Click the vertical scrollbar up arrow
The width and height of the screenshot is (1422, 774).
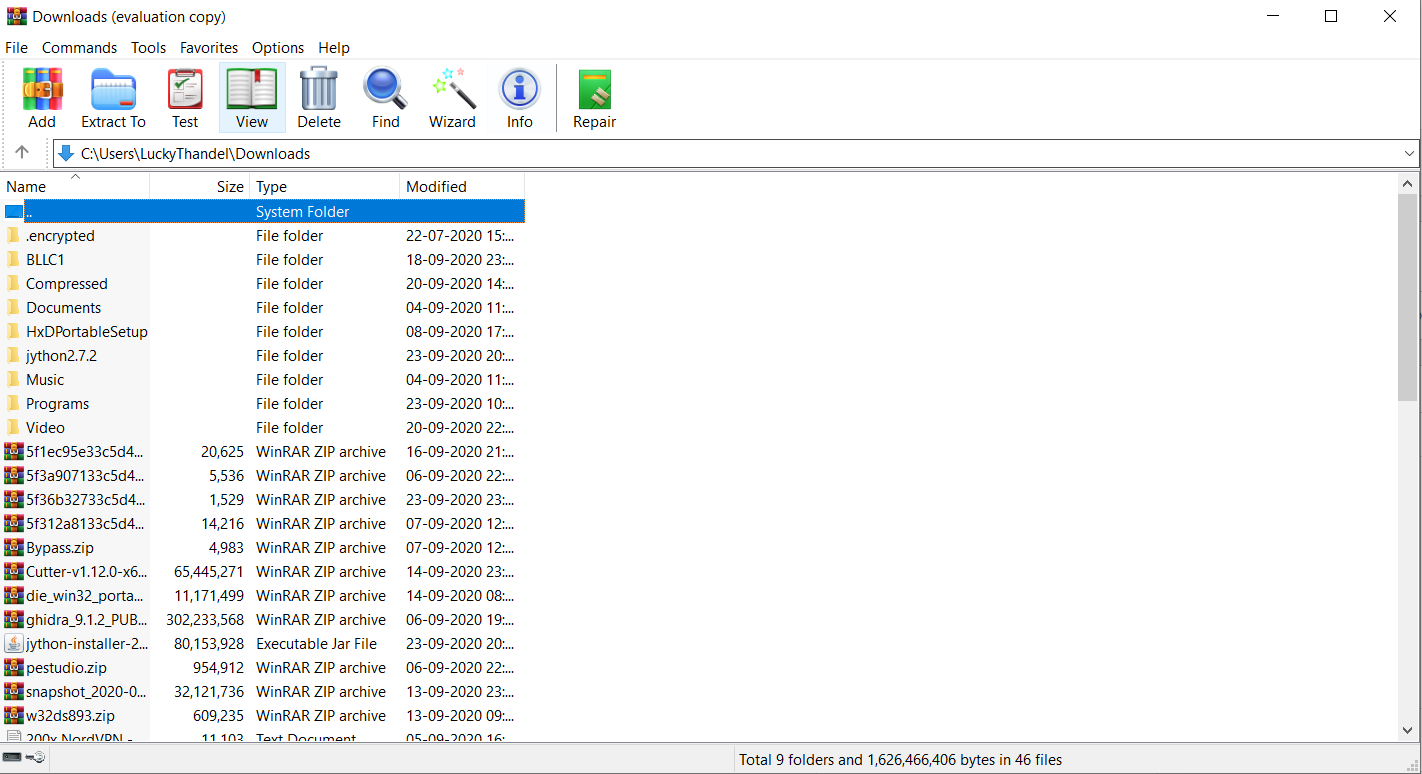pyautogui.click(x=1408, y=184)
